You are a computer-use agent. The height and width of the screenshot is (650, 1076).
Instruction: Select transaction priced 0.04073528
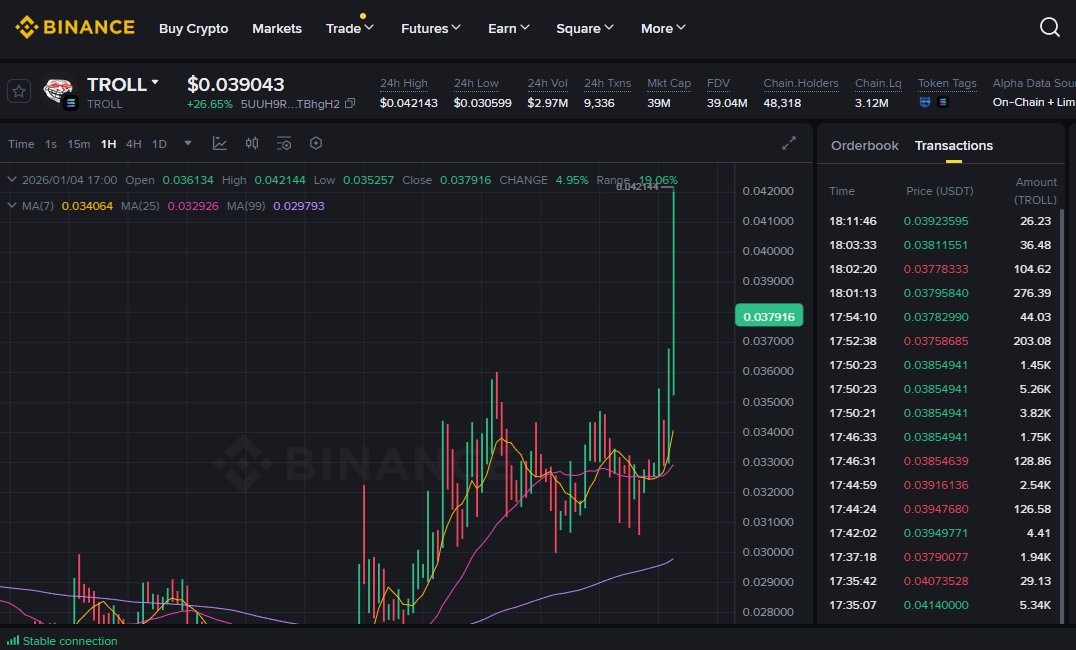(939, 581)
